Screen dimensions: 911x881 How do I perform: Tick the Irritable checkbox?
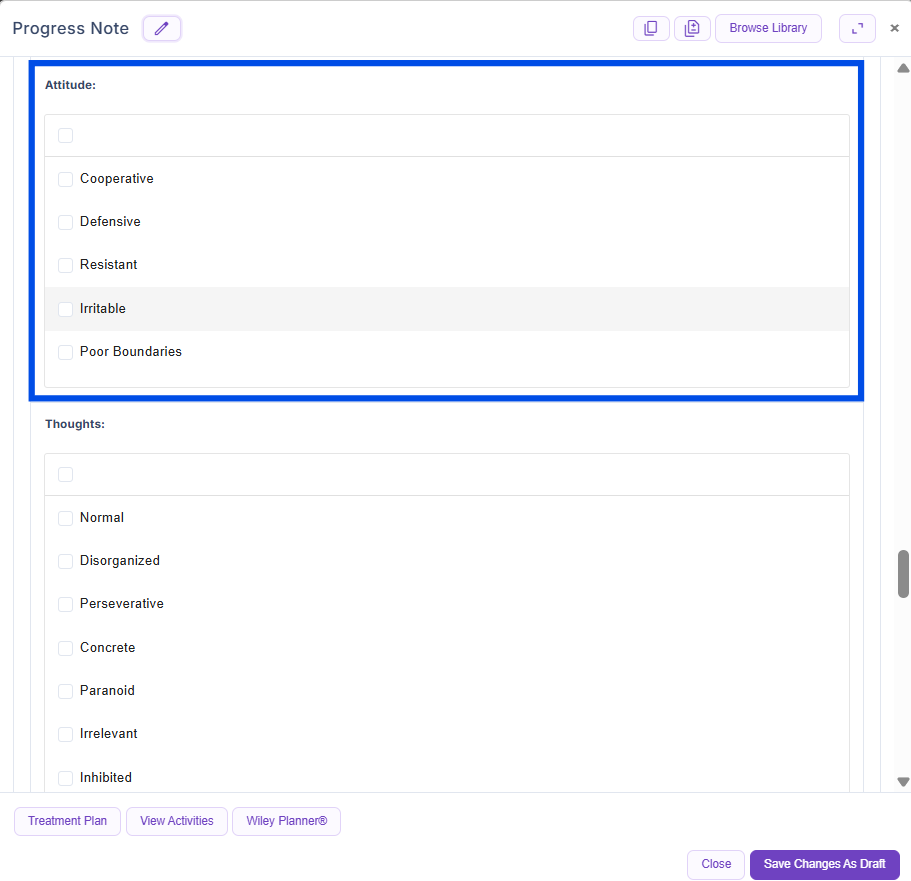click(x=65, y=309)
